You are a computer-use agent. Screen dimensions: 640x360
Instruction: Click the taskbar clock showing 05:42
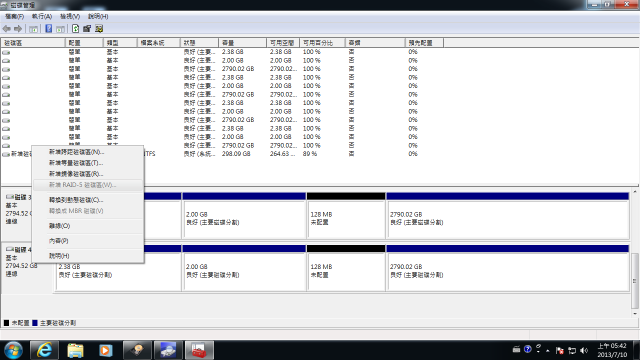tap(612, 350)
